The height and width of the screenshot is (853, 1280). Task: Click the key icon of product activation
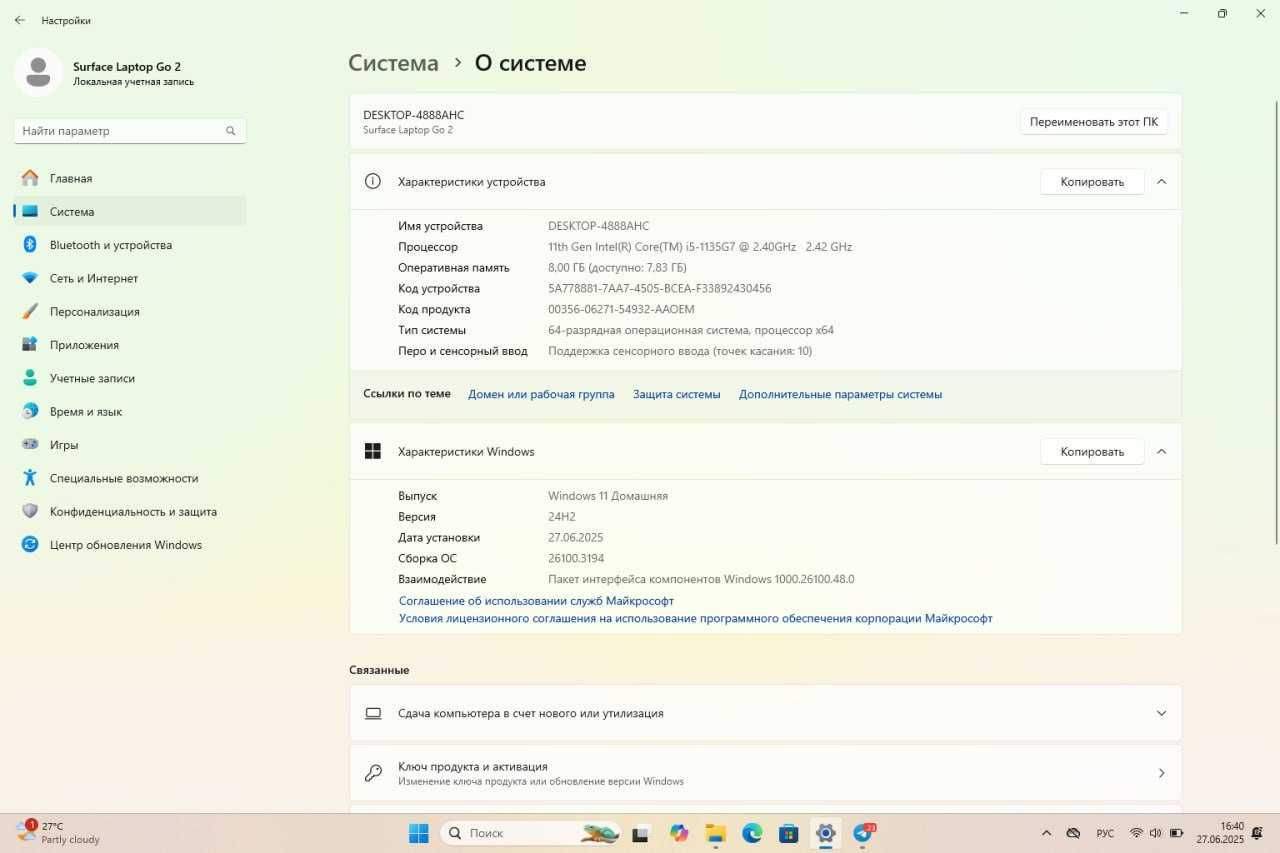(373, 773)
